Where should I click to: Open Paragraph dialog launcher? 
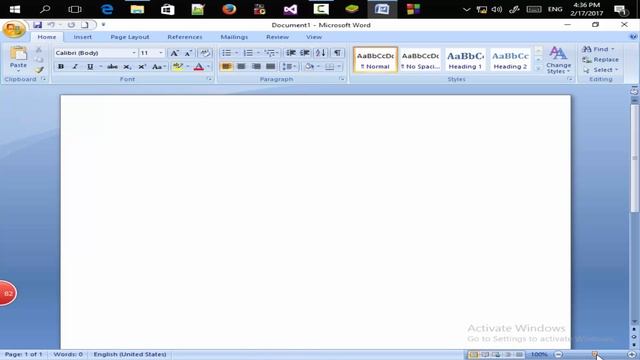(342, 79)
